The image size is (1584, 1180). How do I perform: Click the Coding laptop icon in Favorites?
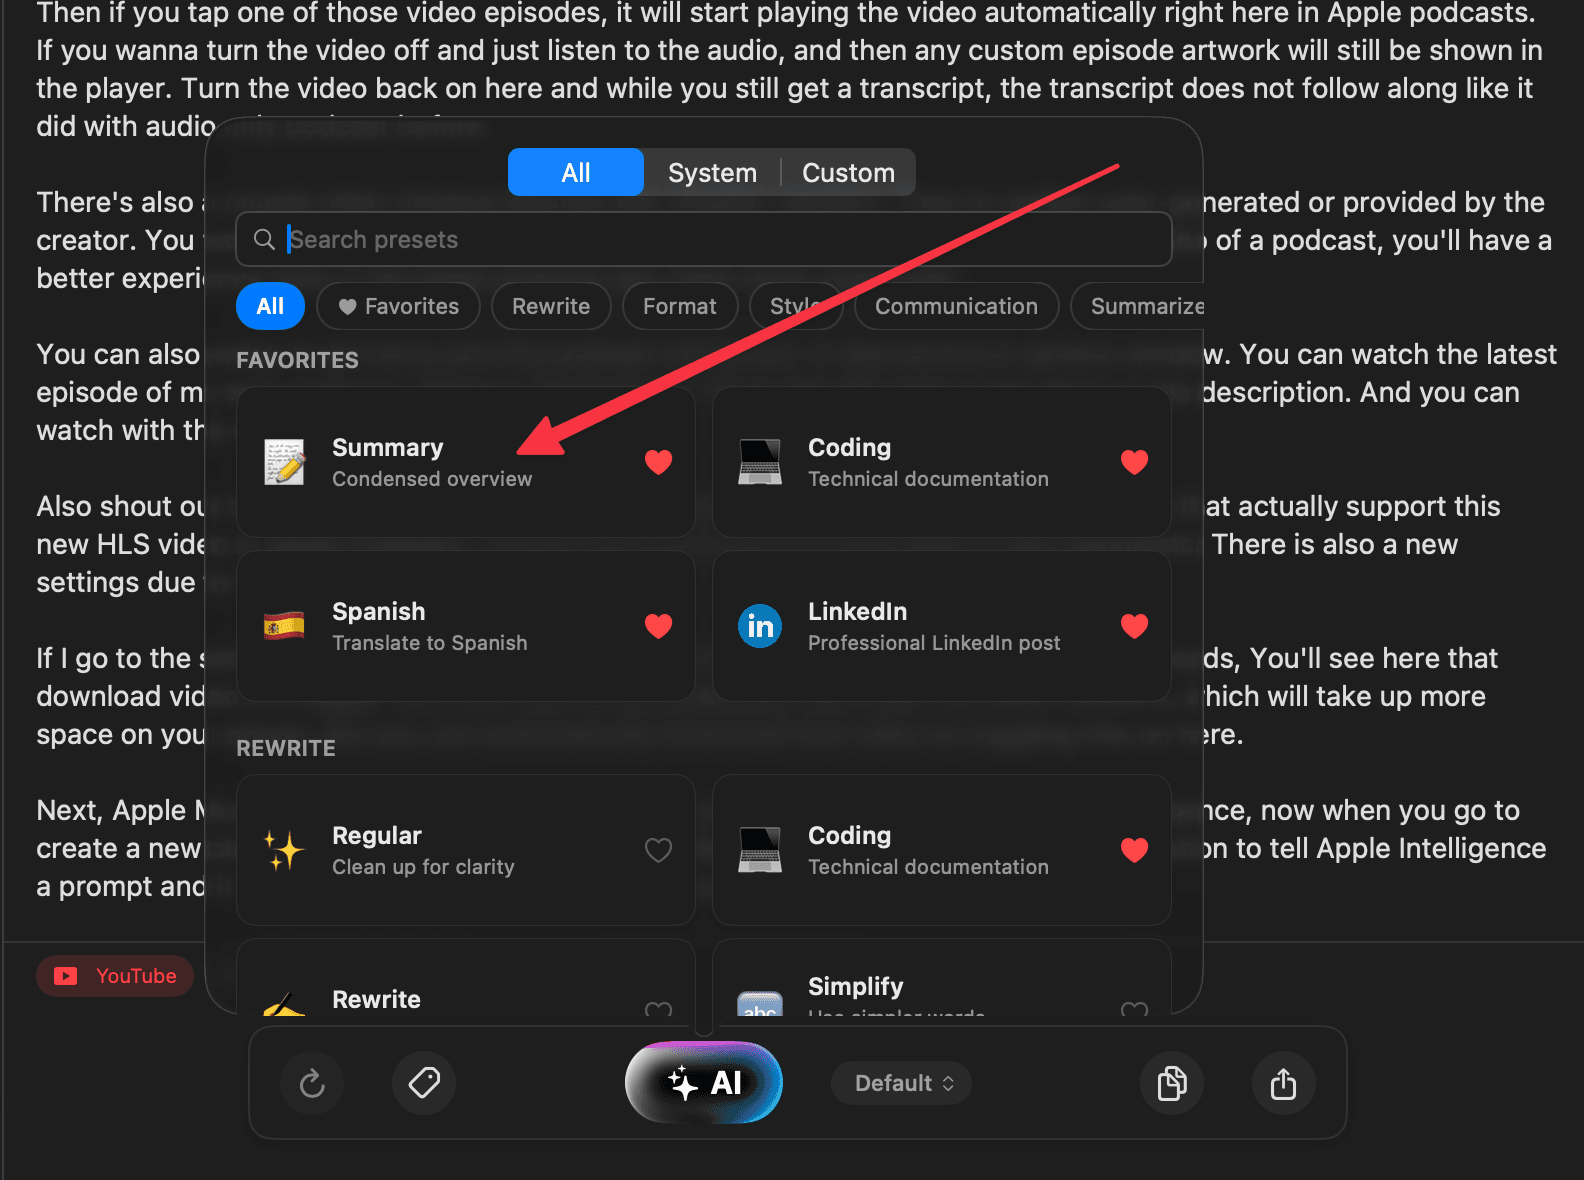click(x=760, y=462)
